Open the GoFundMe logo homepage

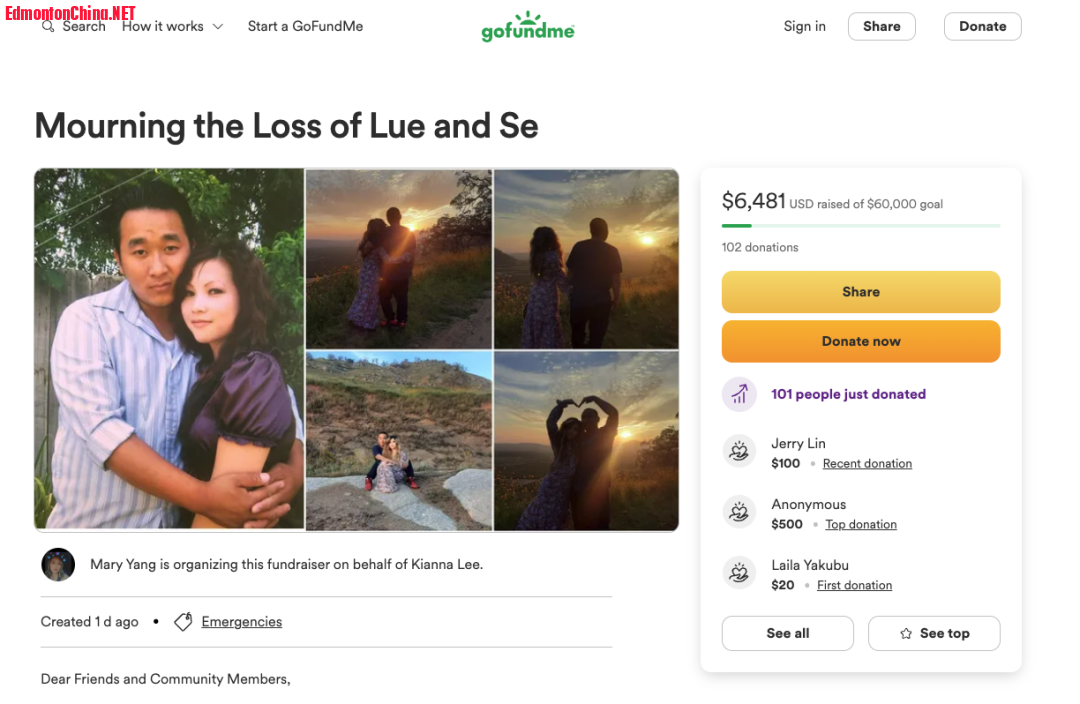click(528, 26)
